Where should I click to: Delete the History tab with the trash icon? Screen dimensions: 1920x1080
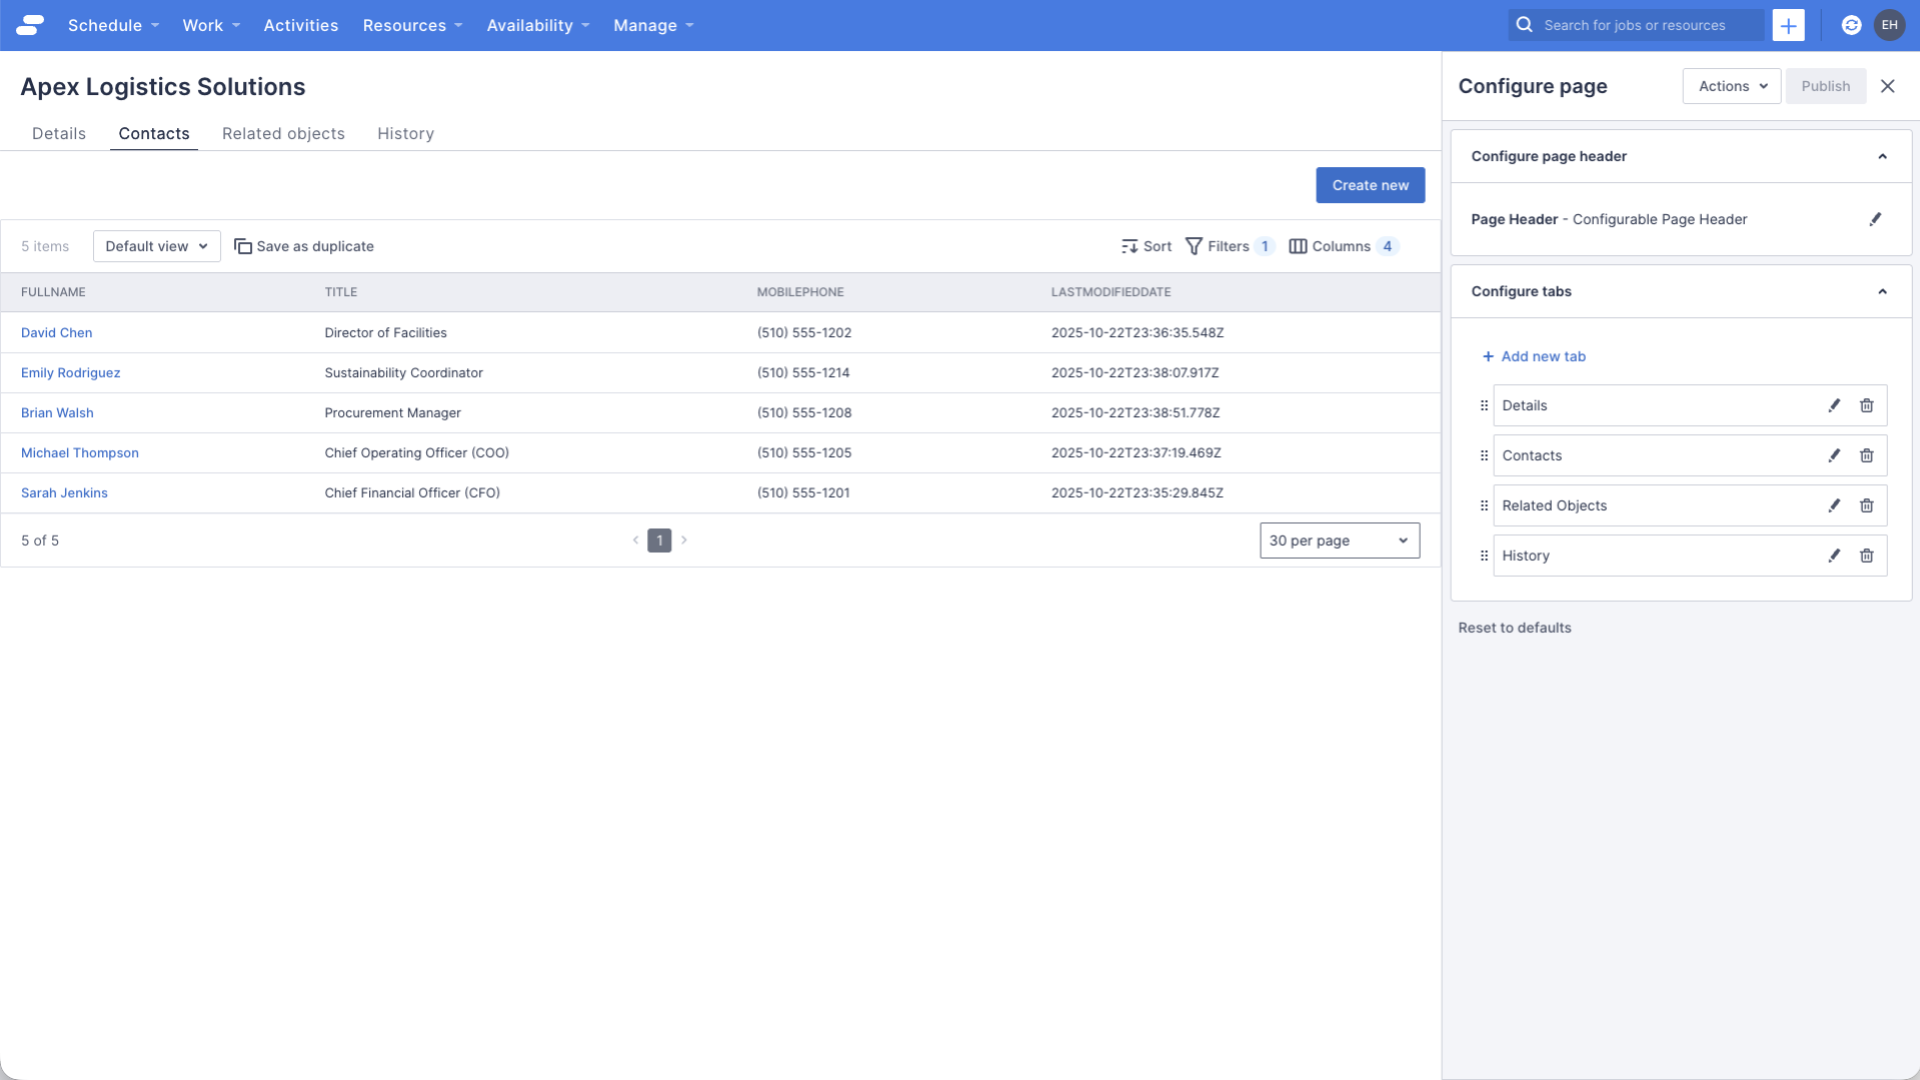point(1867,555)
